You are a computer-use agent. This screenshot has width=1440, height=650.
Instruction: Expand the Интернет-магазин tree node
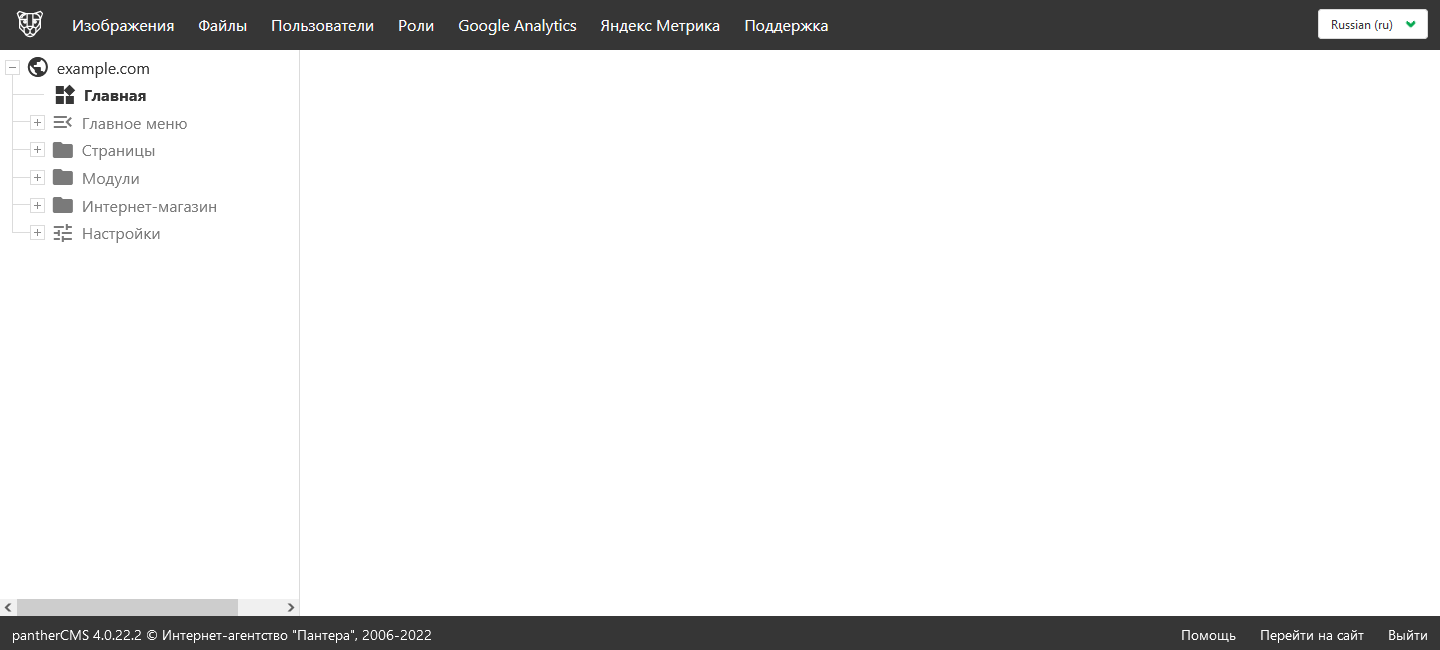pyautogui.click(x=37, y=206)
